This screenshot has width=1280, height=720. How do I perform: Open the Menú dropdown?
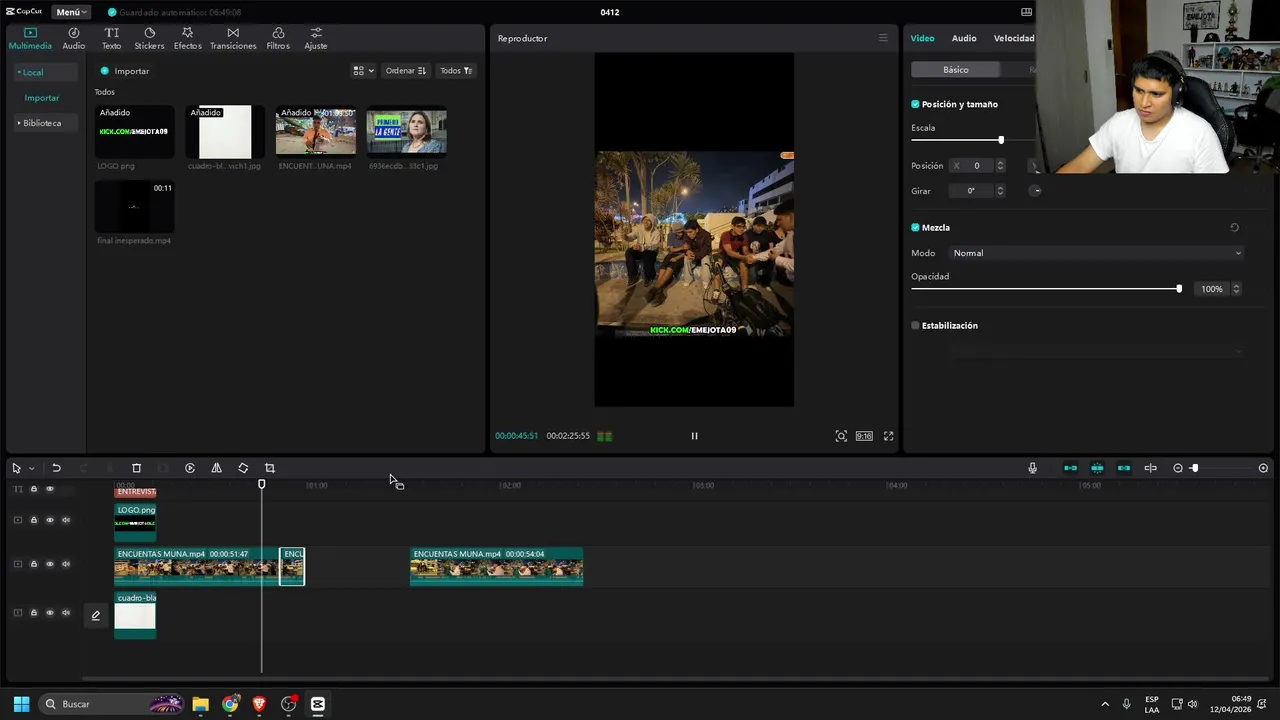[x=71, y=12]
